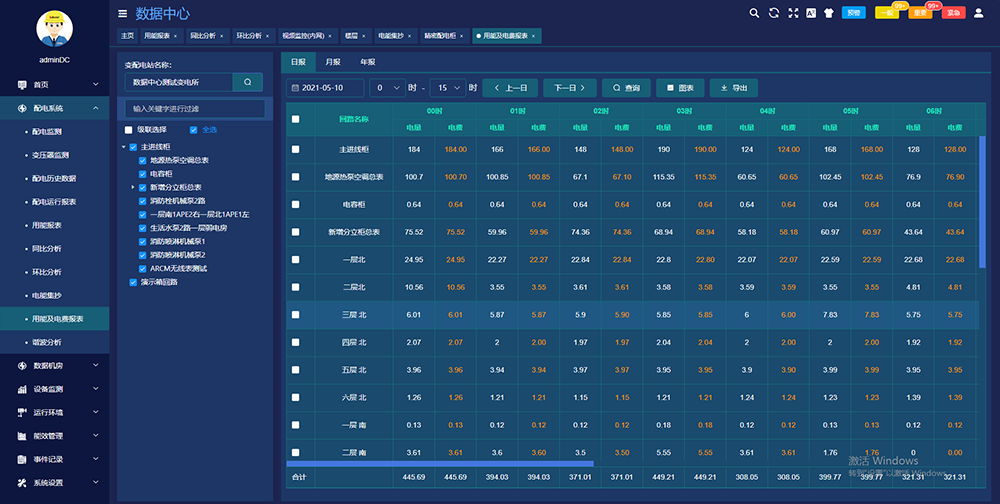Image resolution: width=1000 pixels, height=504 pixels.
Task: Check the 三层北 row checkbox
Action: pyautogui.click(x=295, y=314)
